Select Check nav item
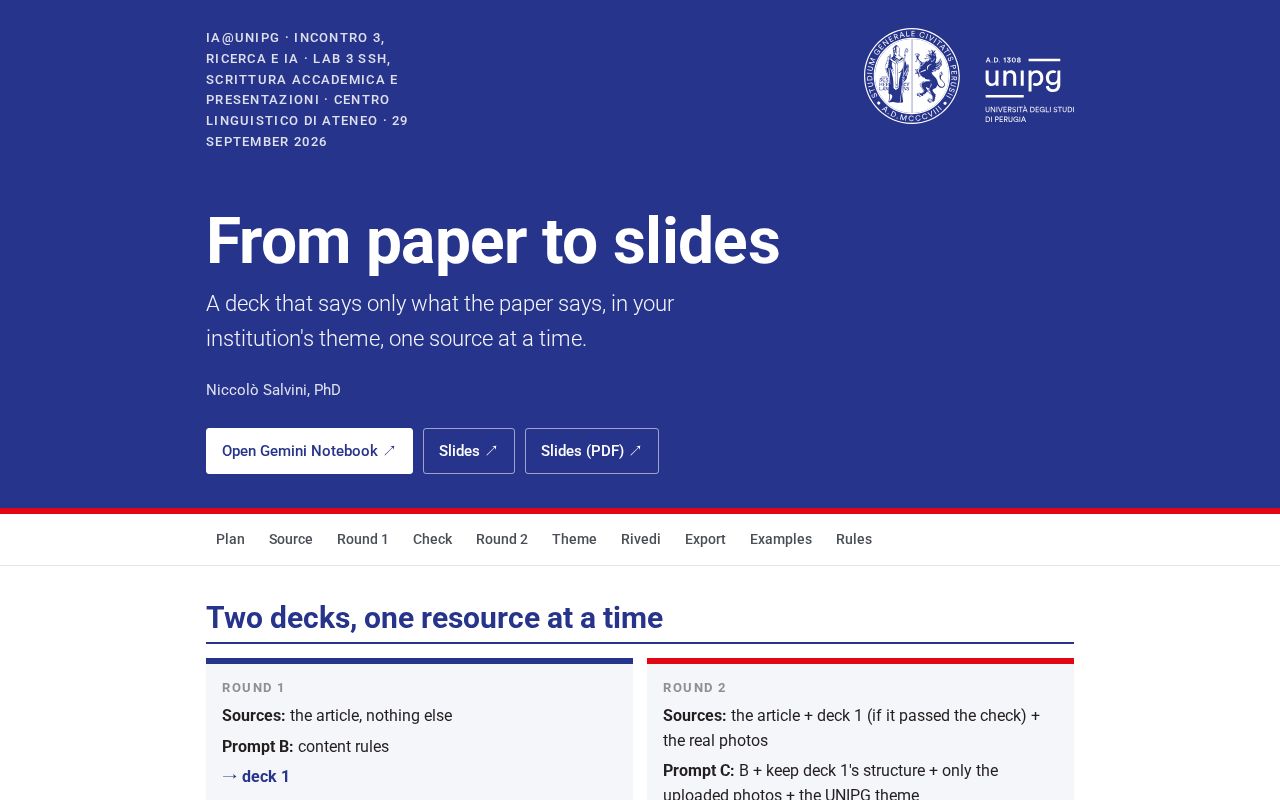This screenshot has height=800, width=1280. [432, 539]
